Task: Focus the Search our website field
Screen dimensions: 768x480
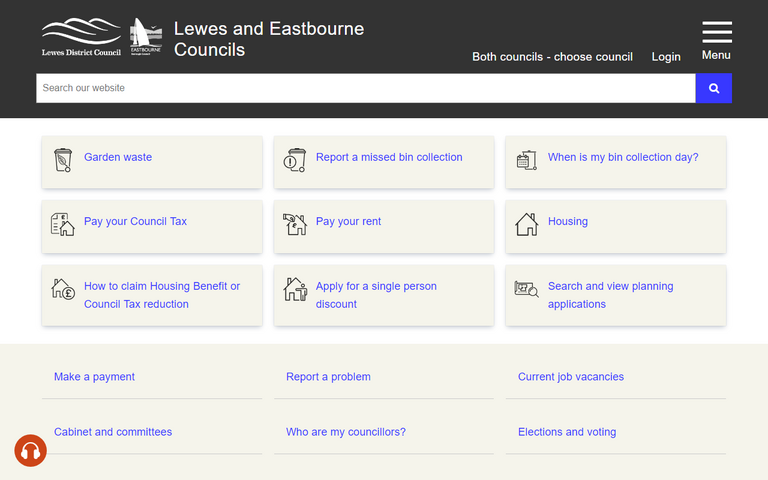Action: point(366,88)
